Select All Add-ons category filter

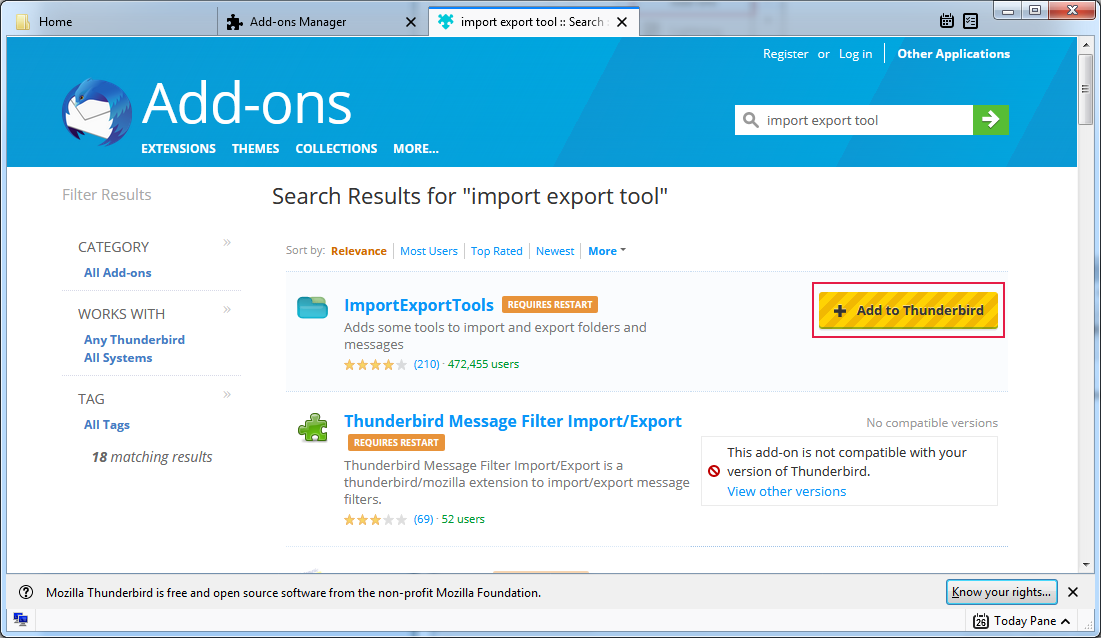(117, 272)
